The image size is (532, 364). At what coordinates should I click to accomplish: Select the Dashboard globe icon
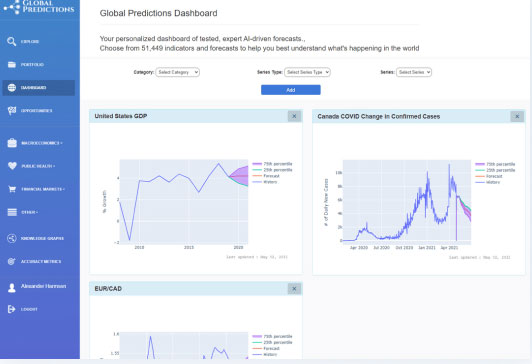pyautogui.click(x=12, y=88)
